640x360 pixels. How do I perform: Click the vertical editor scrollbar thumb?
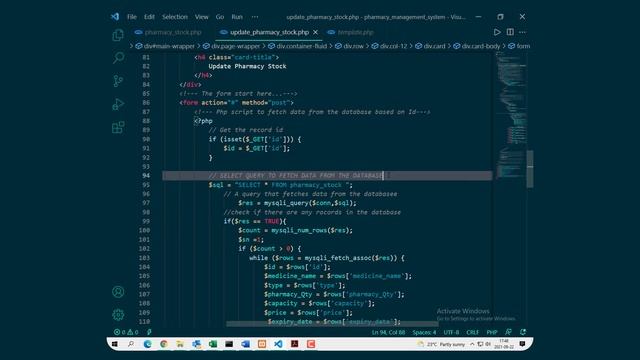pos(530,169)
